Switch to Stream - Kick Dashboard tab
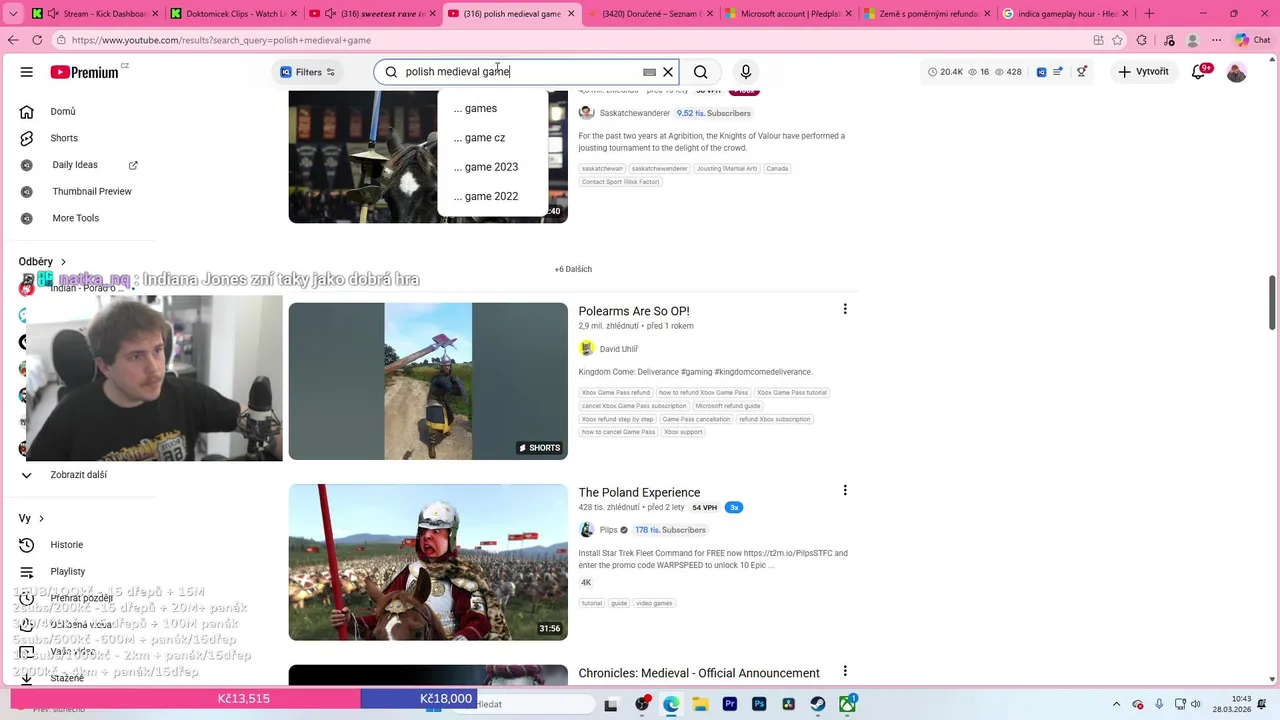 (97, 14)
